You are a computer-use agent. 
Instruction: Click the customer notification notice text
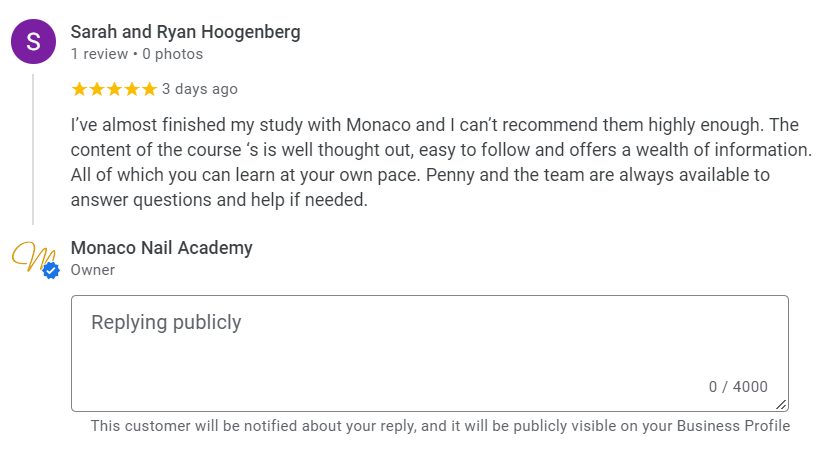point(440,426)
